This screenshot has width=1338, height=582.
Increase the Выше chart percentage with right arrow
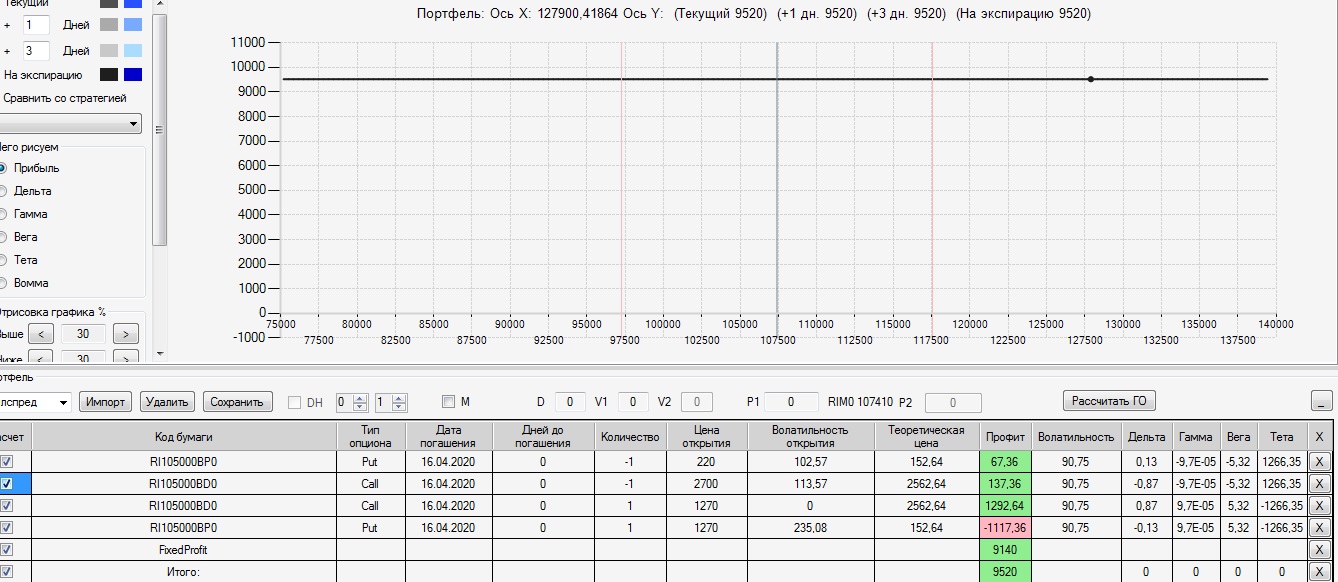(126, 334)
